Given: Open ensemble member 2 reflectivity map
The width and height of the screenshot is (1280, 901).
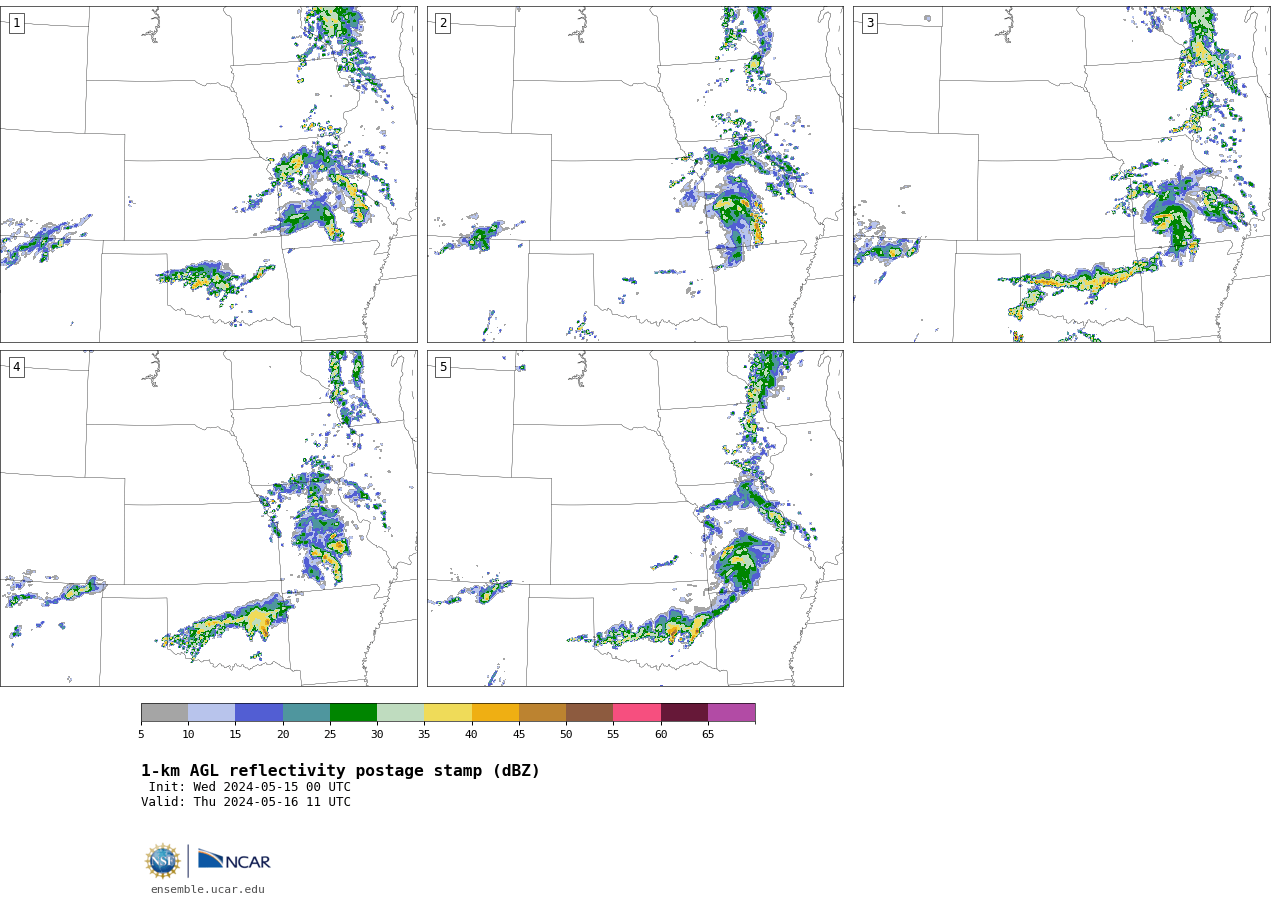Looking at the screenshot, I should [x=635, y=174].
